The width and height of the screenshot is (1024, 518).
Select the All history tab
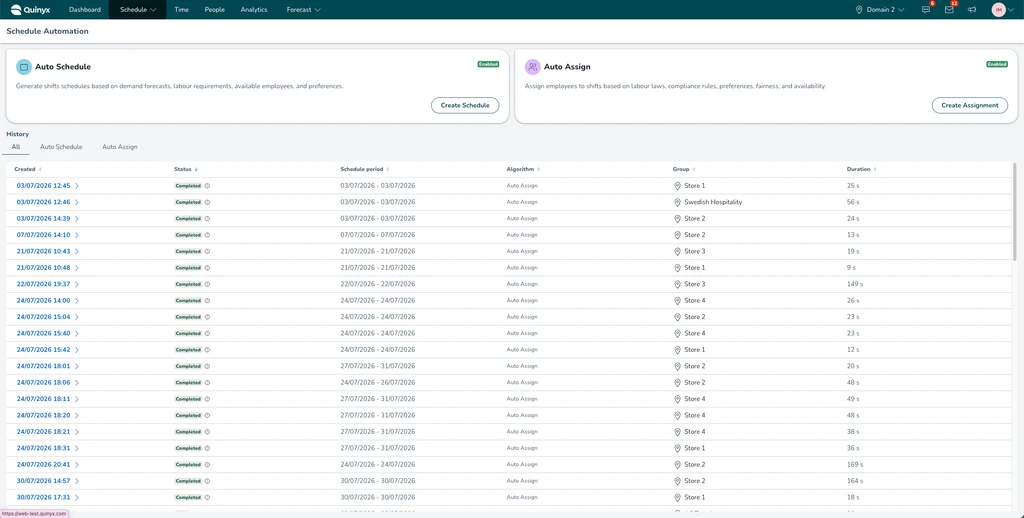pyautogui.click(x=16, y=147)
